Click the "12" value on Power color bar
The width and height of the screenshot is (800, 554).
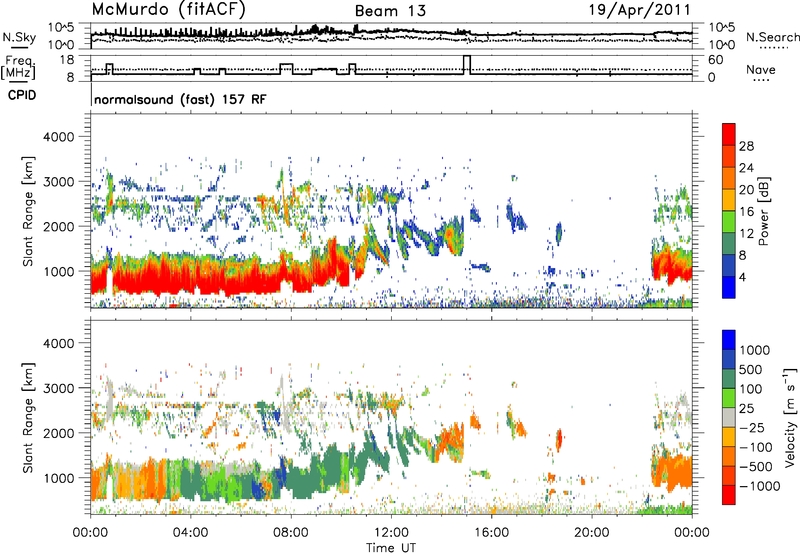[x=746, y=234]
